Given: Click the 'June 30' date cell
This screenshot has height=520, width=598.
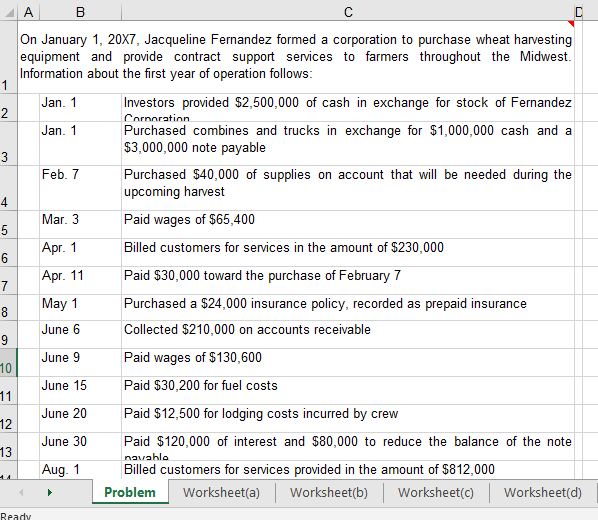Looking at the screenshot, I should click(80, 446).
